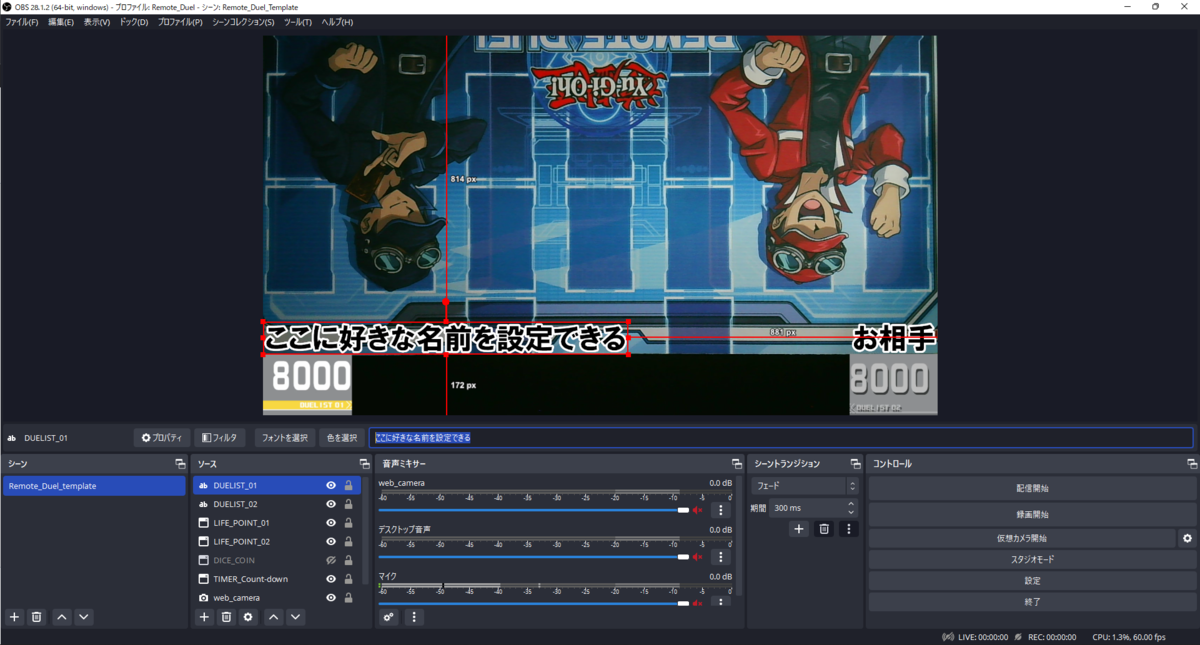This screenshot has height=645, width=1200.
Task: Open プロパティ button in source toolbar
Action: coord(162,438)
